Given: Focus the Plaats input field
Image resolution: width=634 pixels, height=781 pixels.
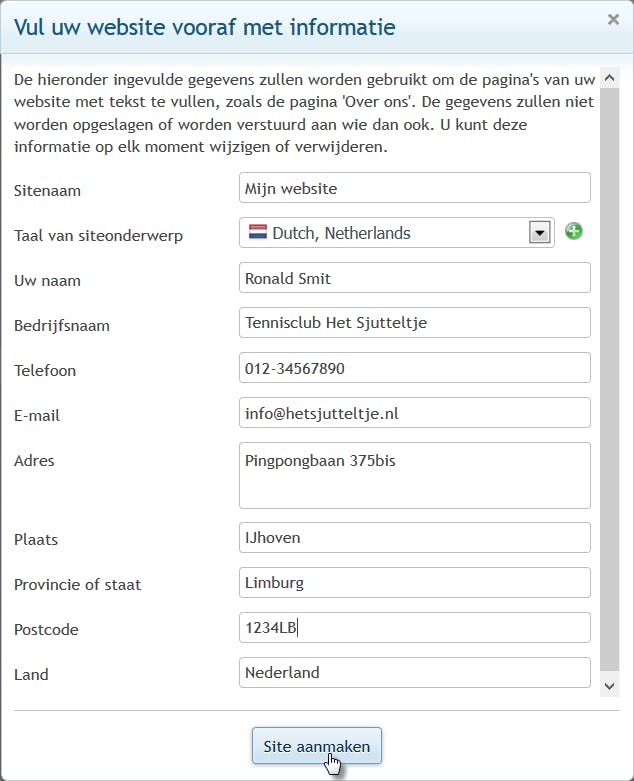Looking at the screenshot, I should [415, 537].
